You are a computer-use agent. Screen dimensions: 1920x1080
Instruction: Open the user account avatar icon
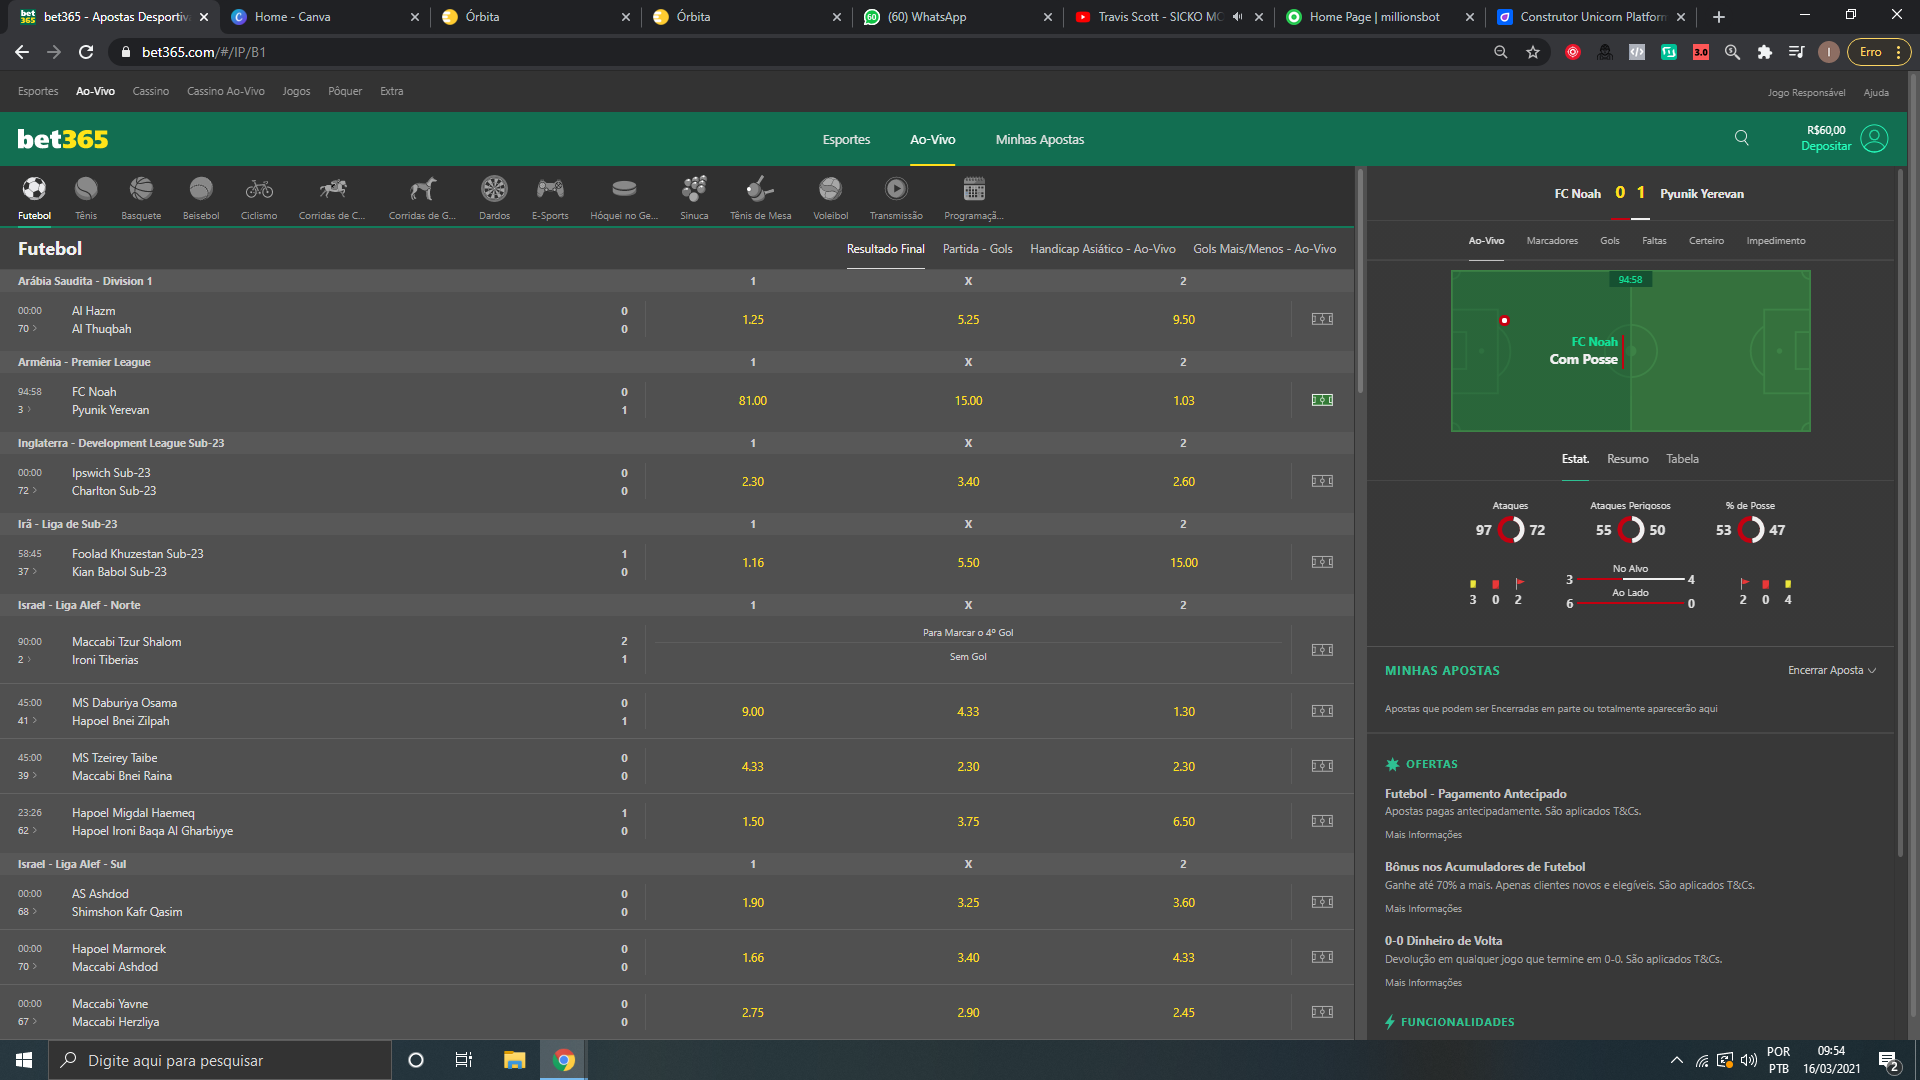[x=1875, y=138]
